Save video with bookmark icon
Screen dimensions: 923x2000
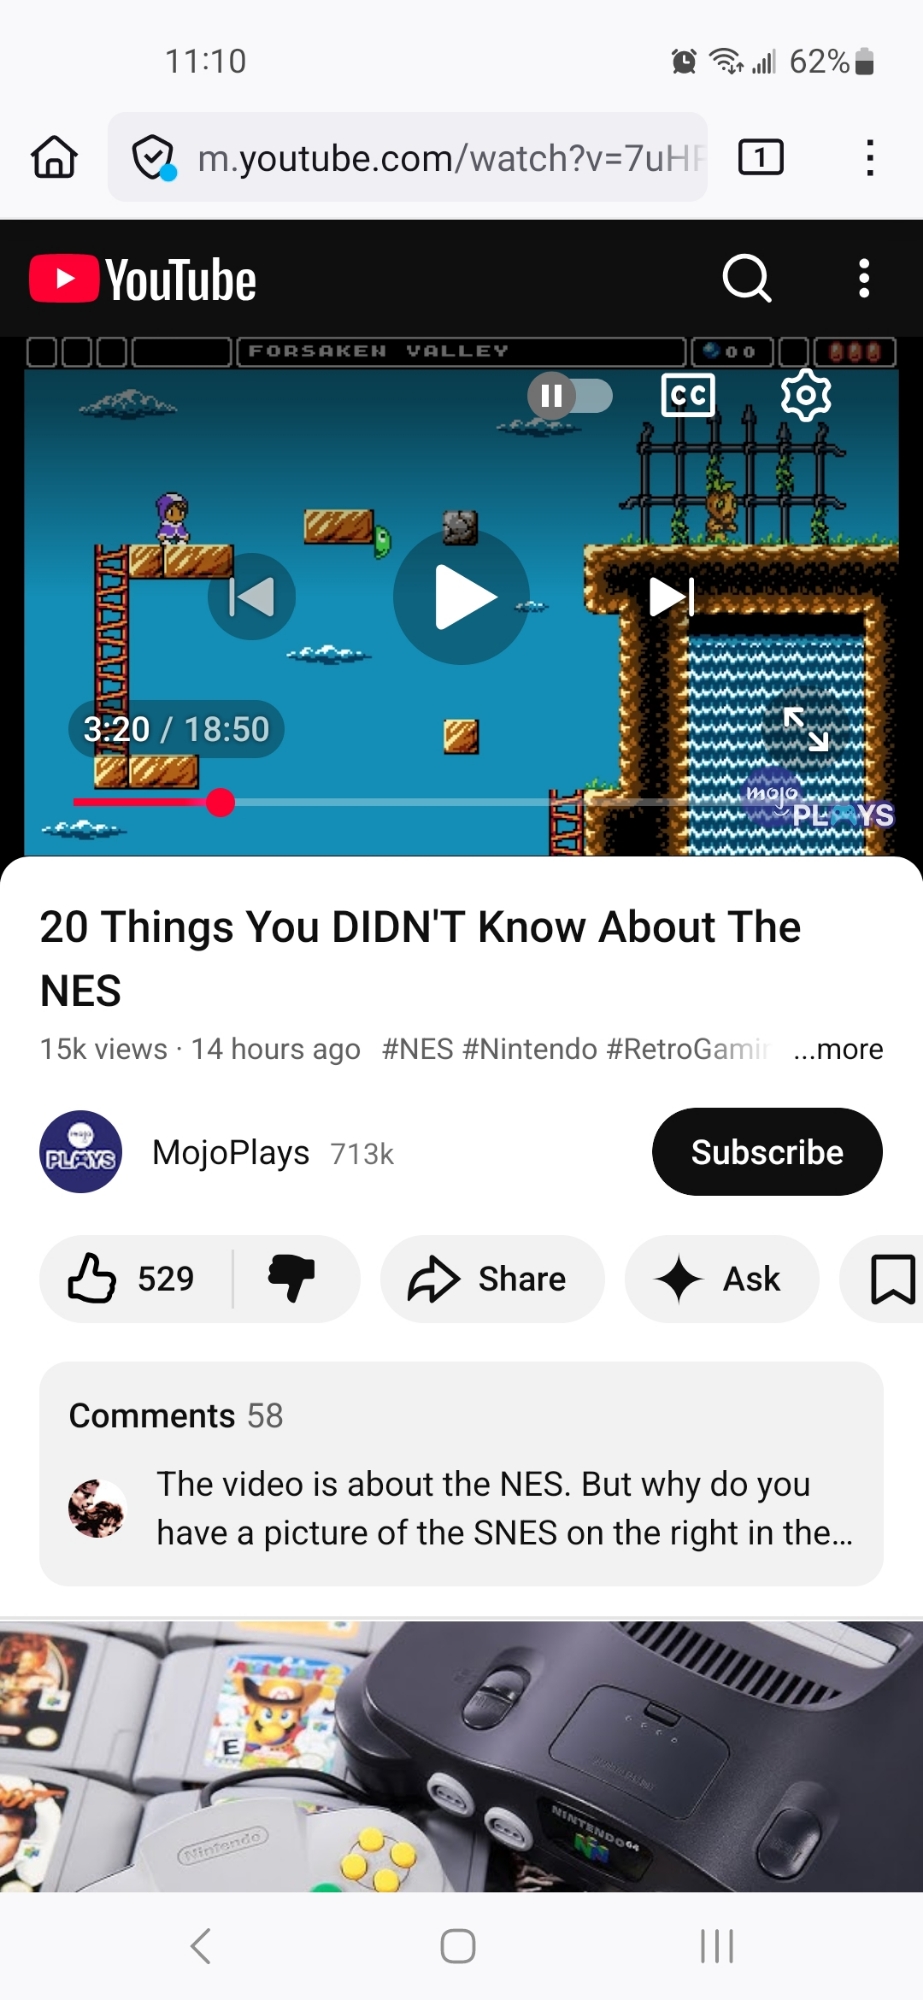[x=892, y=1279]
